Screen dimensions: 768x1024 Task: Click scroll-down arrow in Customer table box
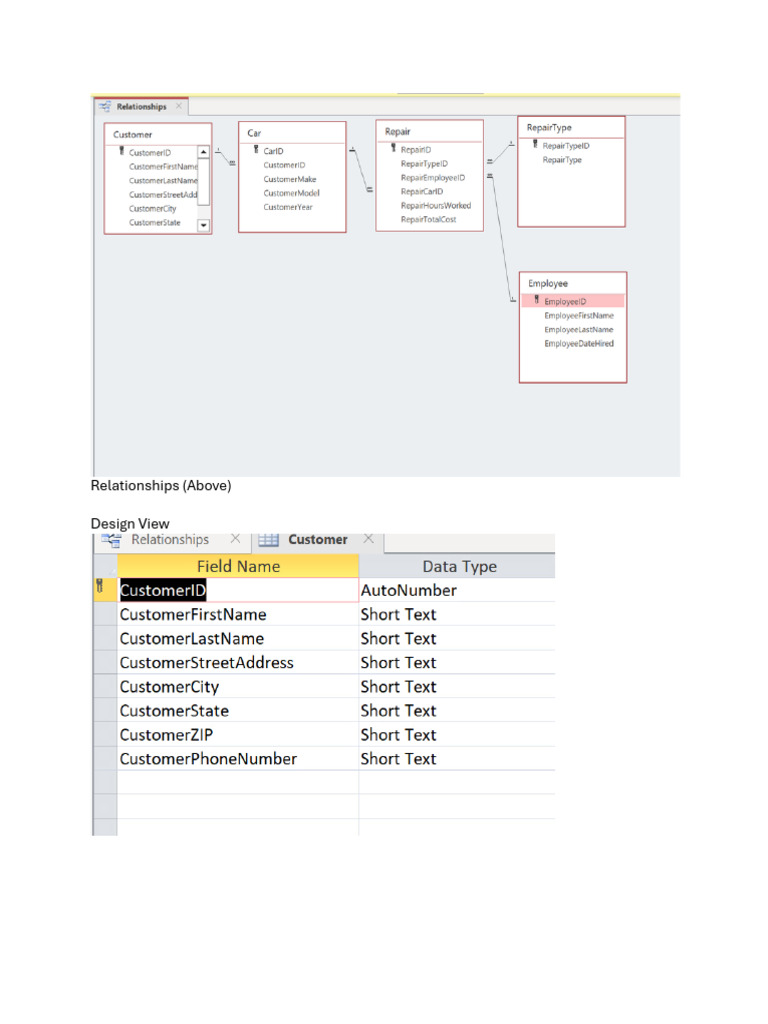point(204,225)
